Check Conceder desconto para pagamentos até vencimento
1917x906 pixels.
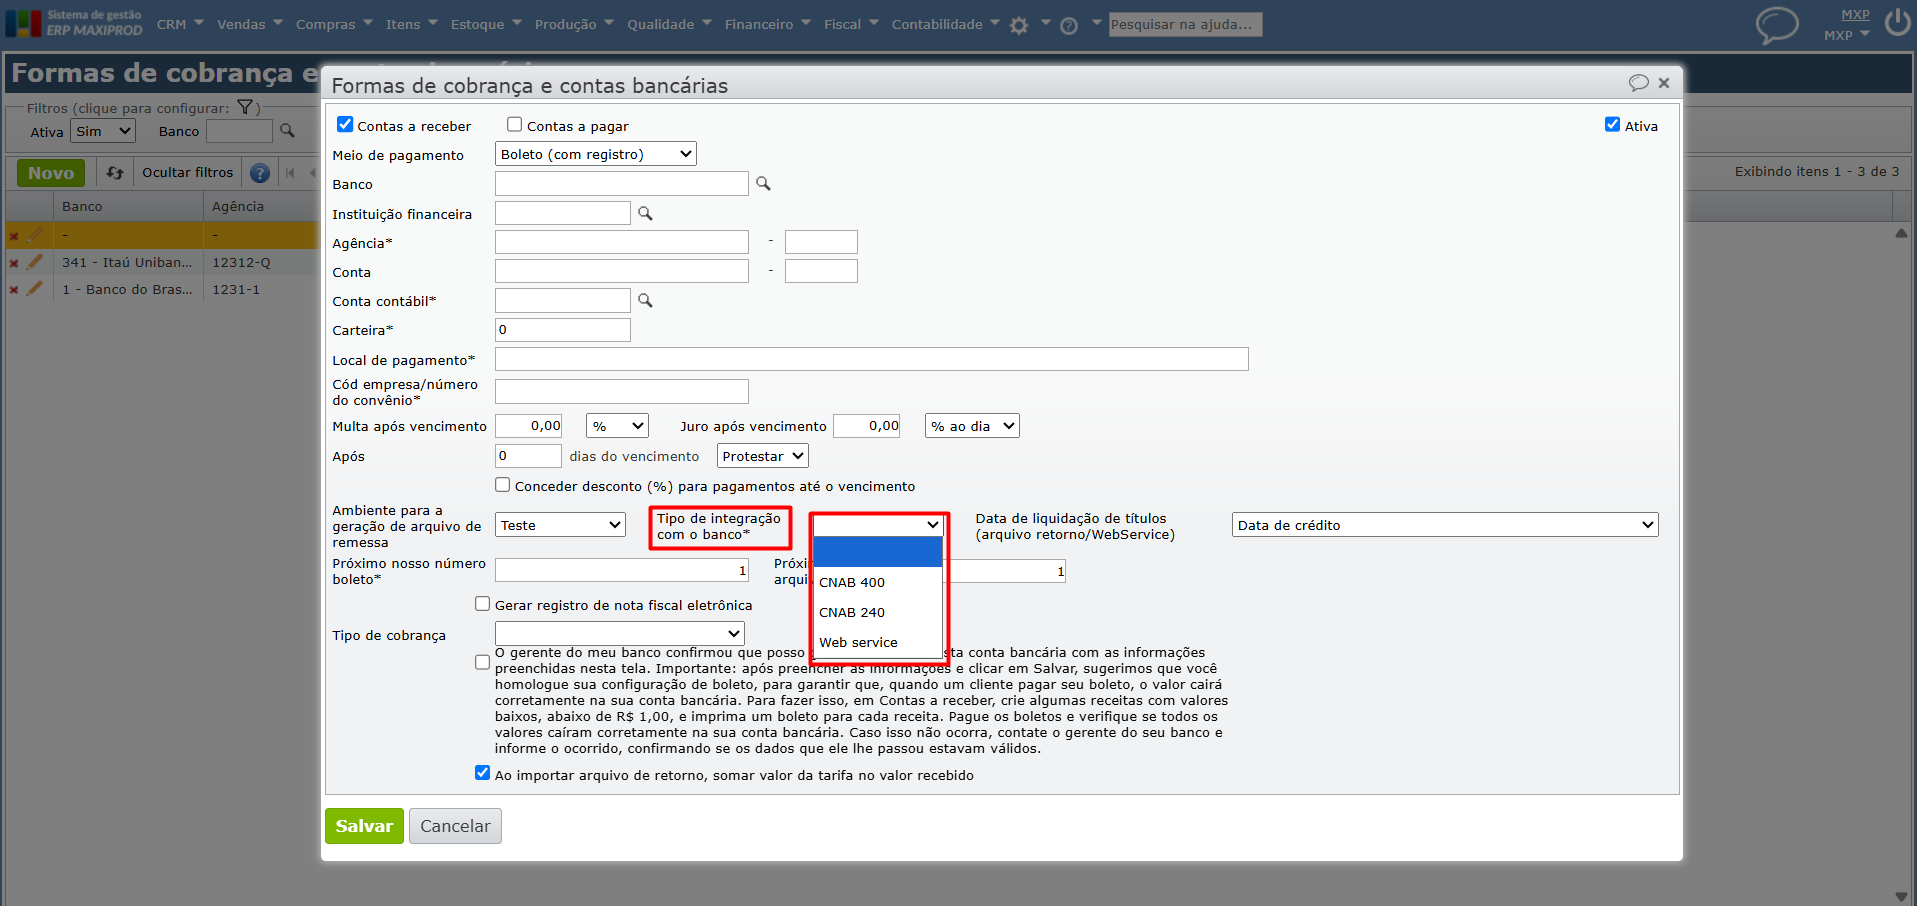pyautogui.click(x=502, y=485)
